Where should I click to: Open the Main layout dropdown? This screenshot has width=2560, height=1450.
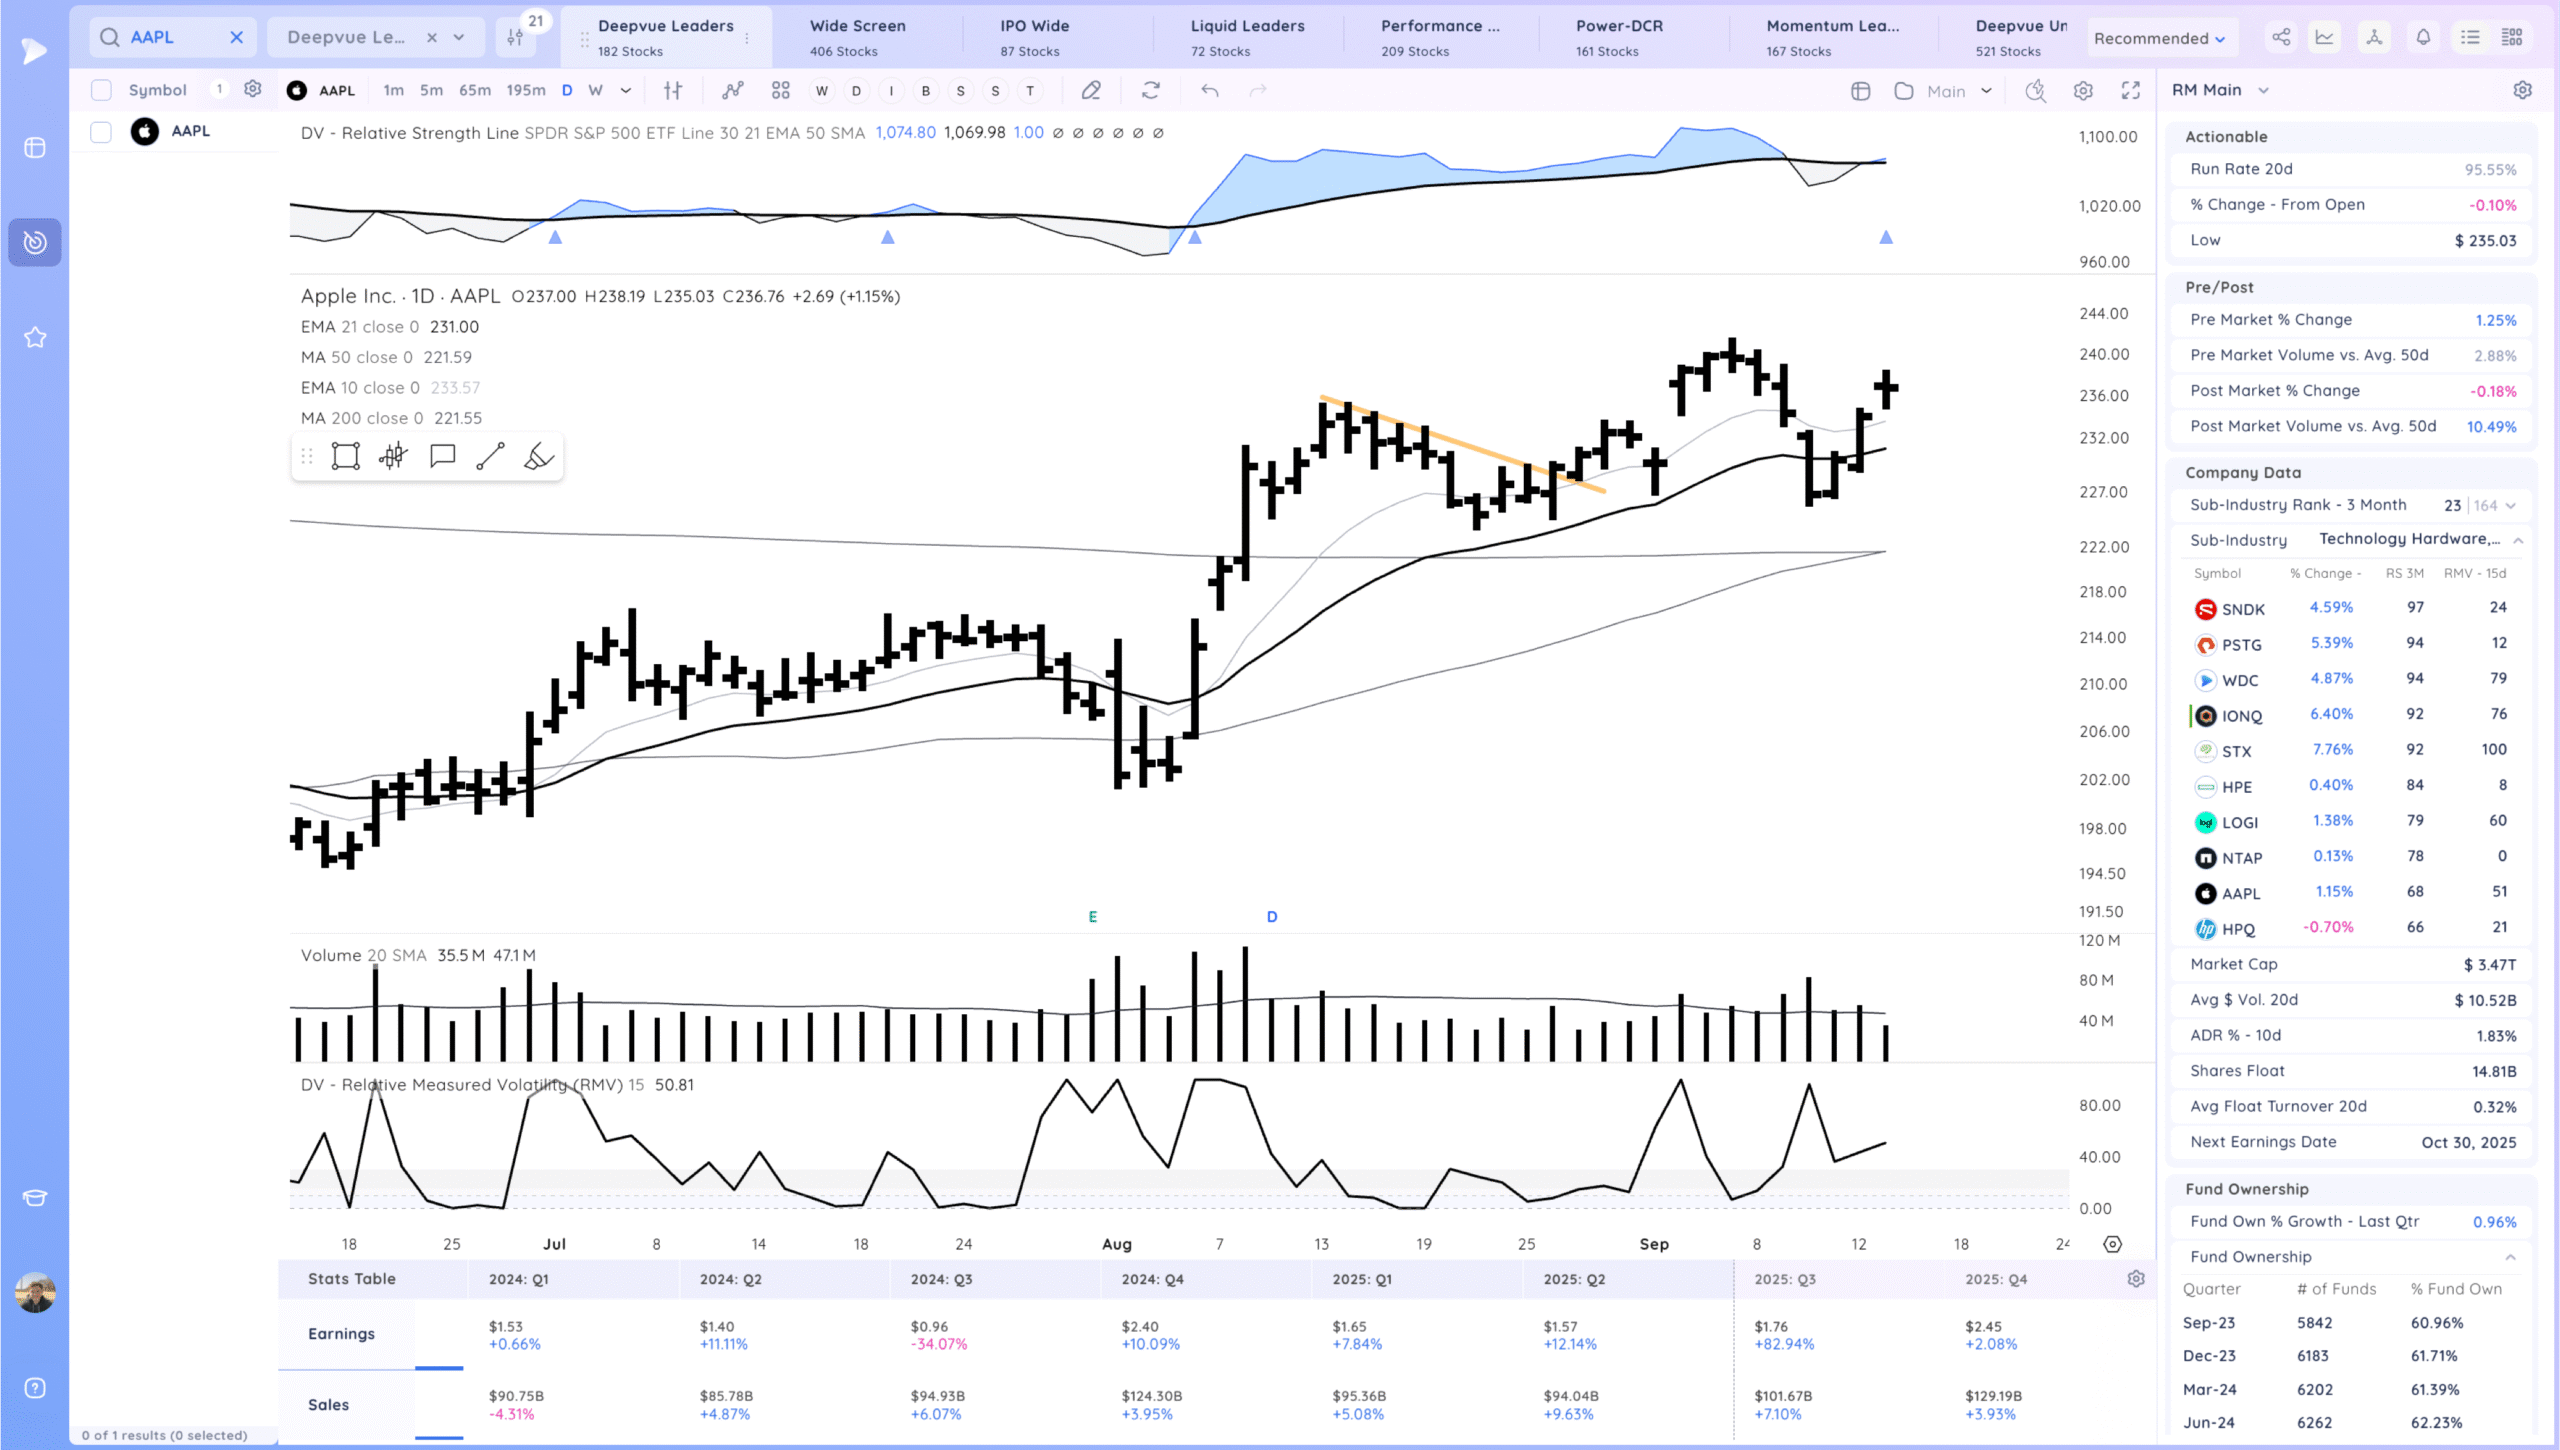(x=1958, y=91)
